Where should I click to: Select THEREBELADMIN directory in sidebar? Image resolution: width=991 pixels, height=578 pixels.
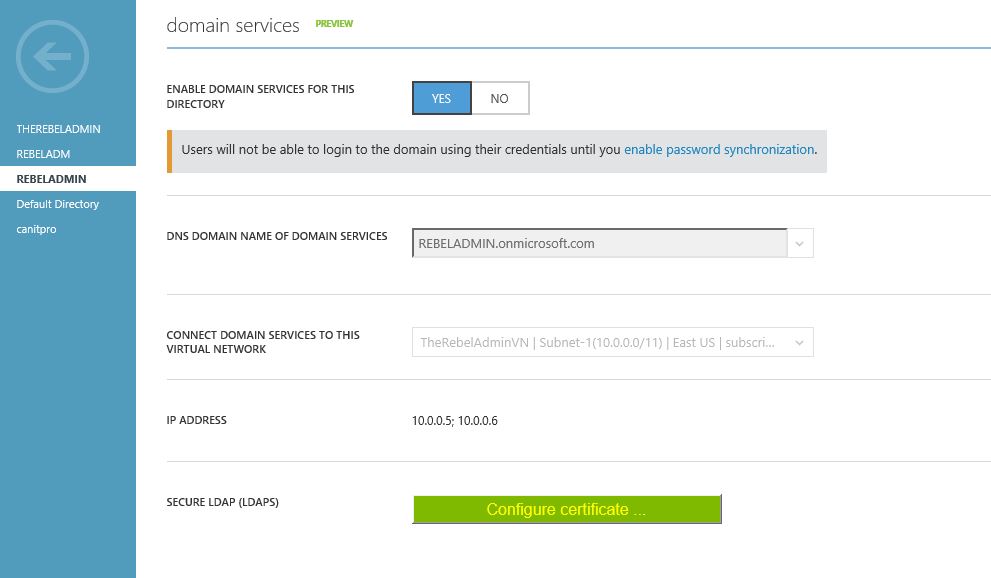pos(58,129)
